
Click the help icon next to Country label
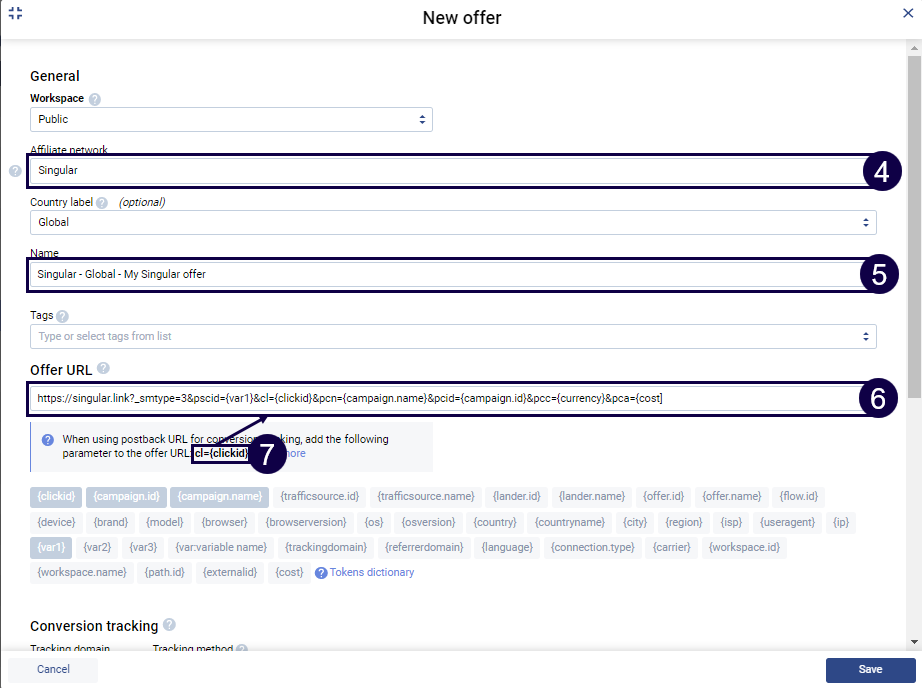[102, 203]
